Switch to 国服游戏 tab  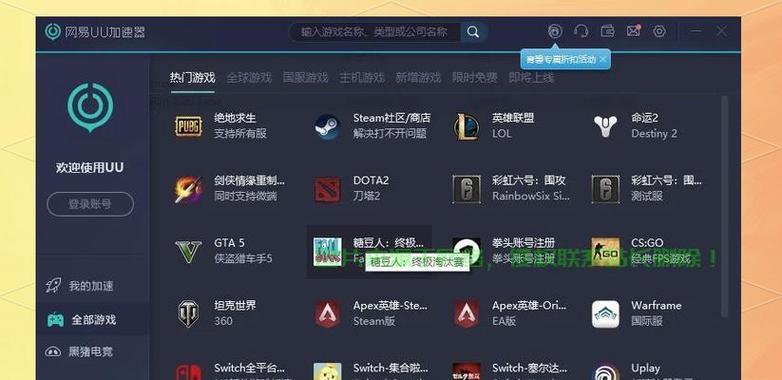point(305,78)
